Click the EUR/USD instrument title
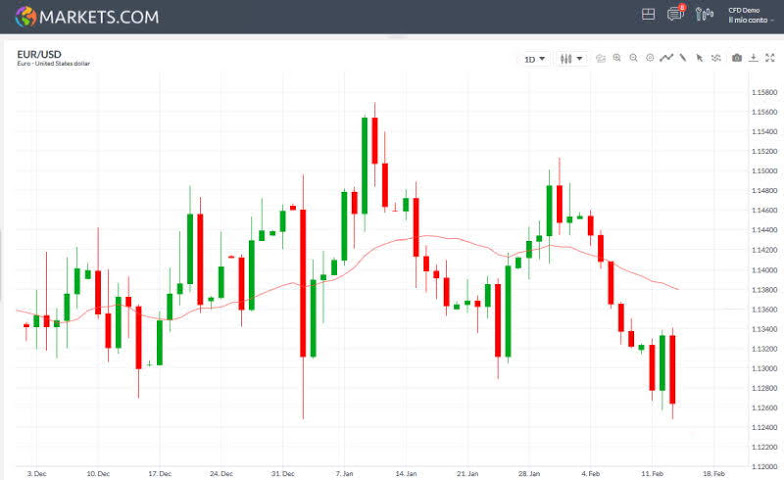This screenshot has height=480, width=784. coord(39,54)
